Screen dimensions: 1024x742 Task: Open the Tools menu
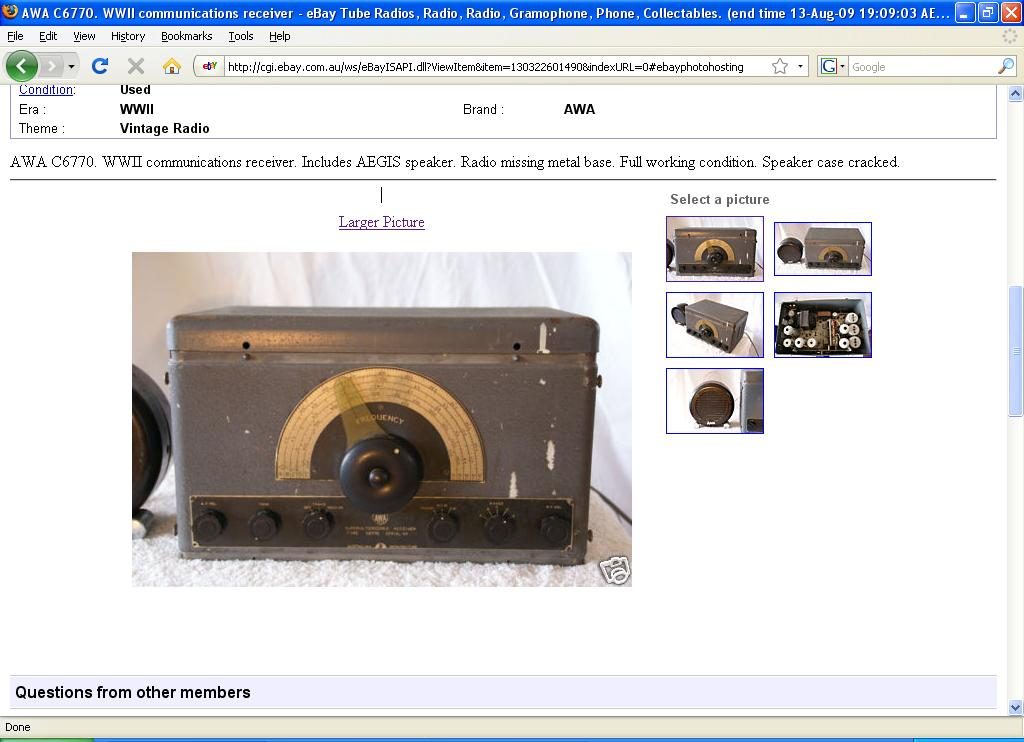click(241, 37)
